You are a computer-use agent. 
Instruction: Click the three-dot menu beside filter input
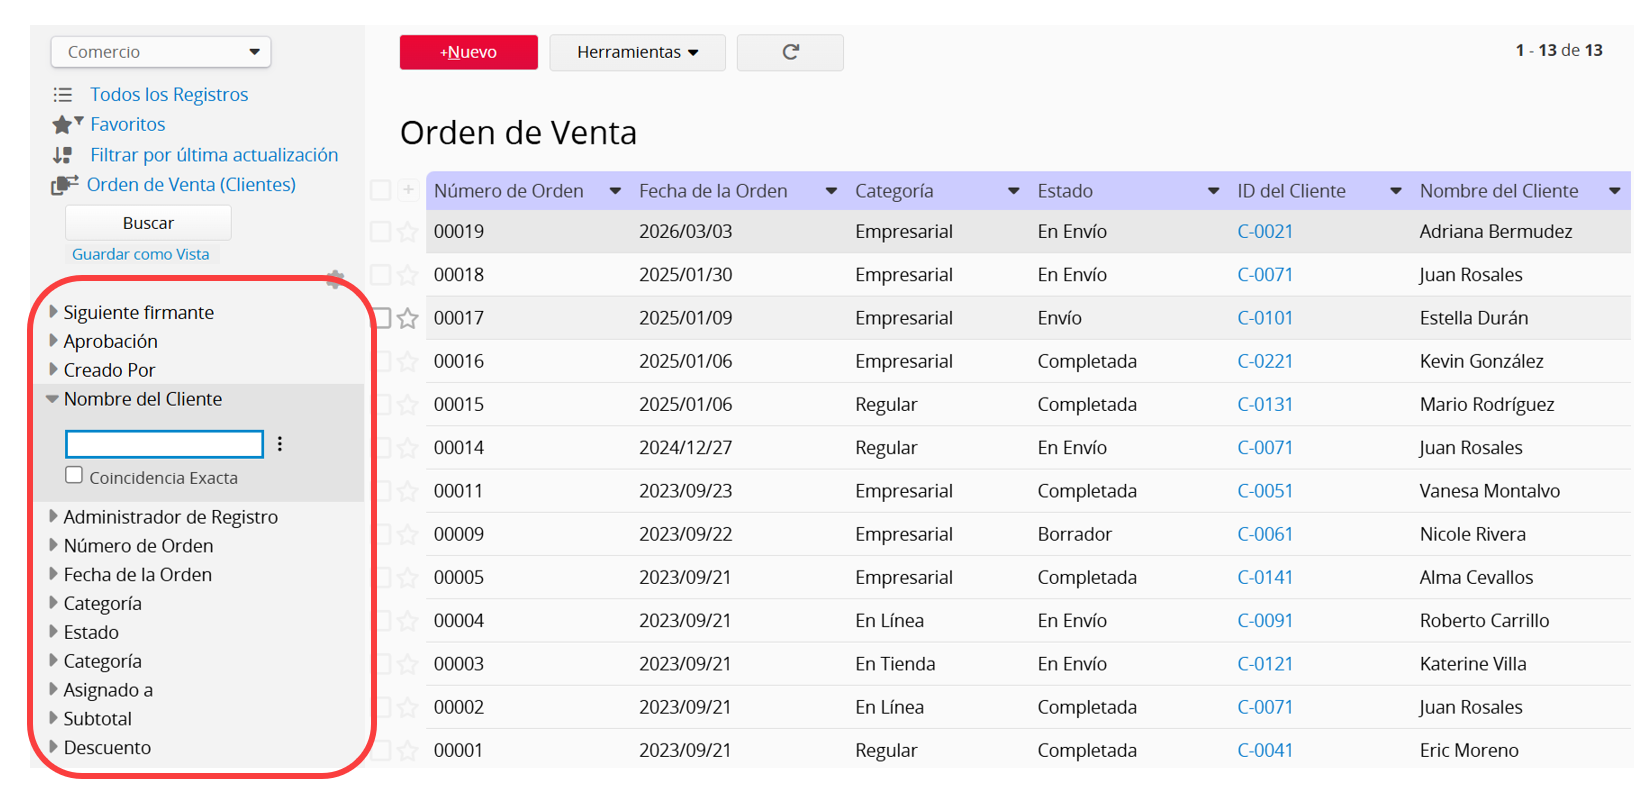(x=280, y=444)
